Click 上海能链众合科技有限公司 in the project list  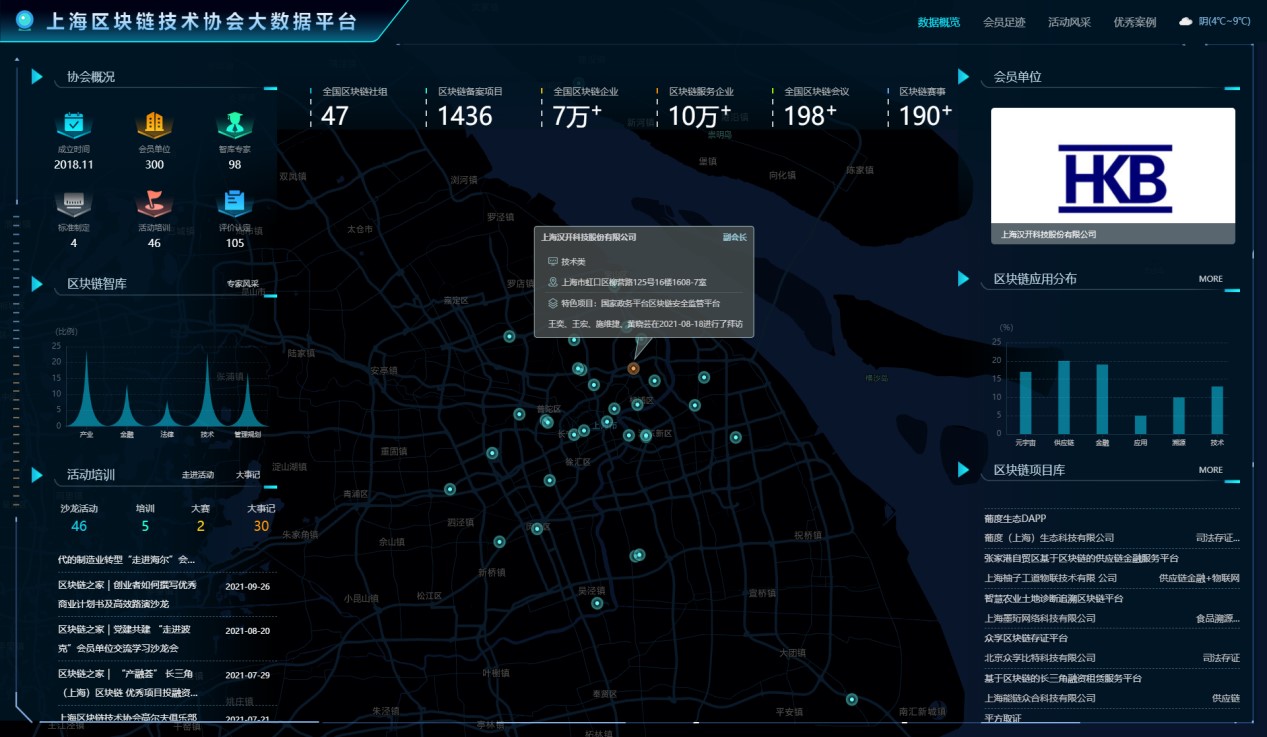pos(1040,698)
